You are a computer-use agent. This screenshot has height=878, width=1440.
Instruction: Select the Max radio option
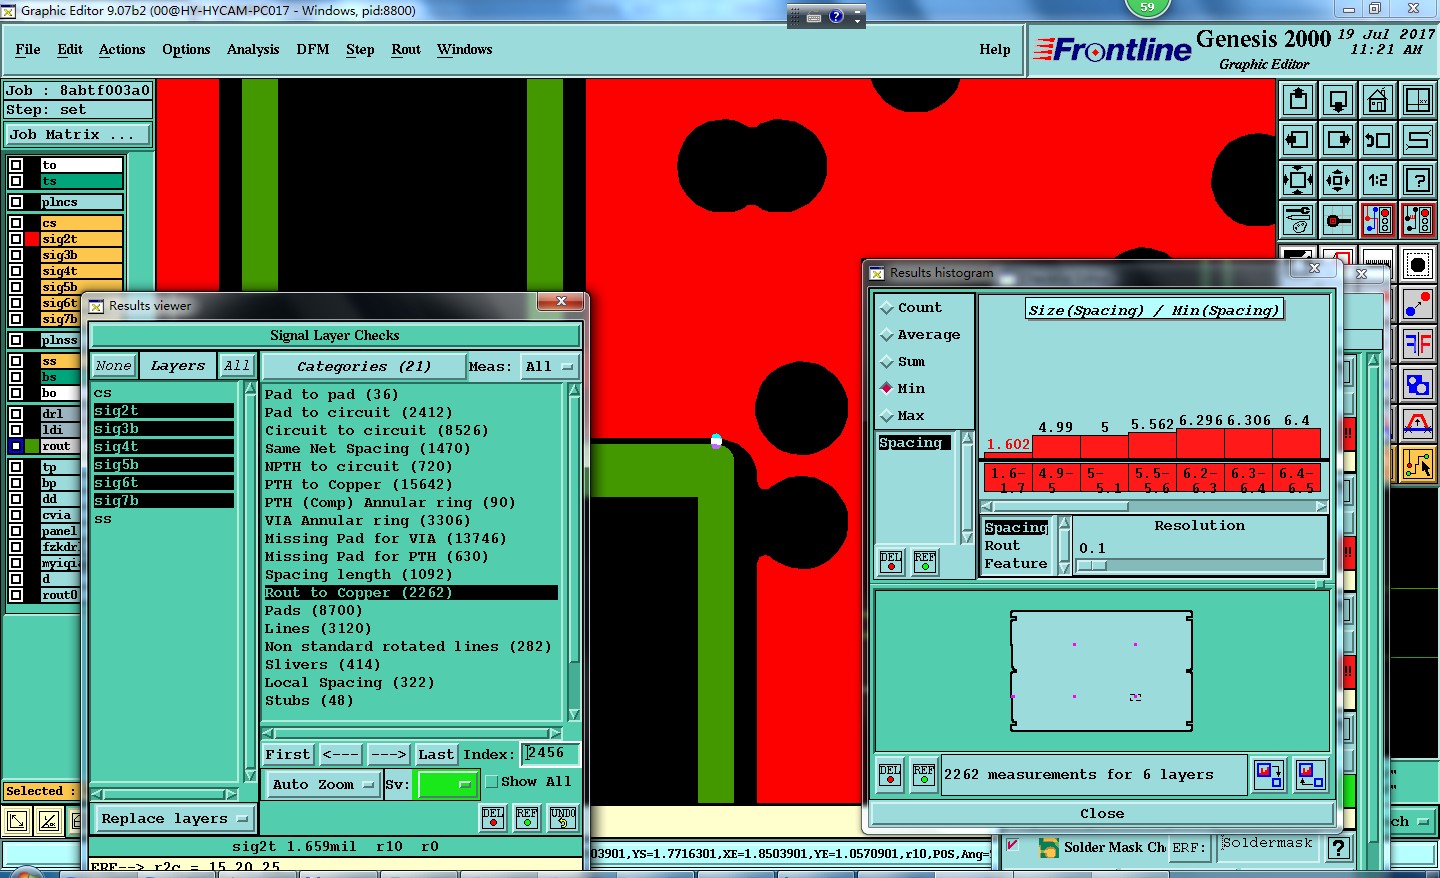[886, 416]
